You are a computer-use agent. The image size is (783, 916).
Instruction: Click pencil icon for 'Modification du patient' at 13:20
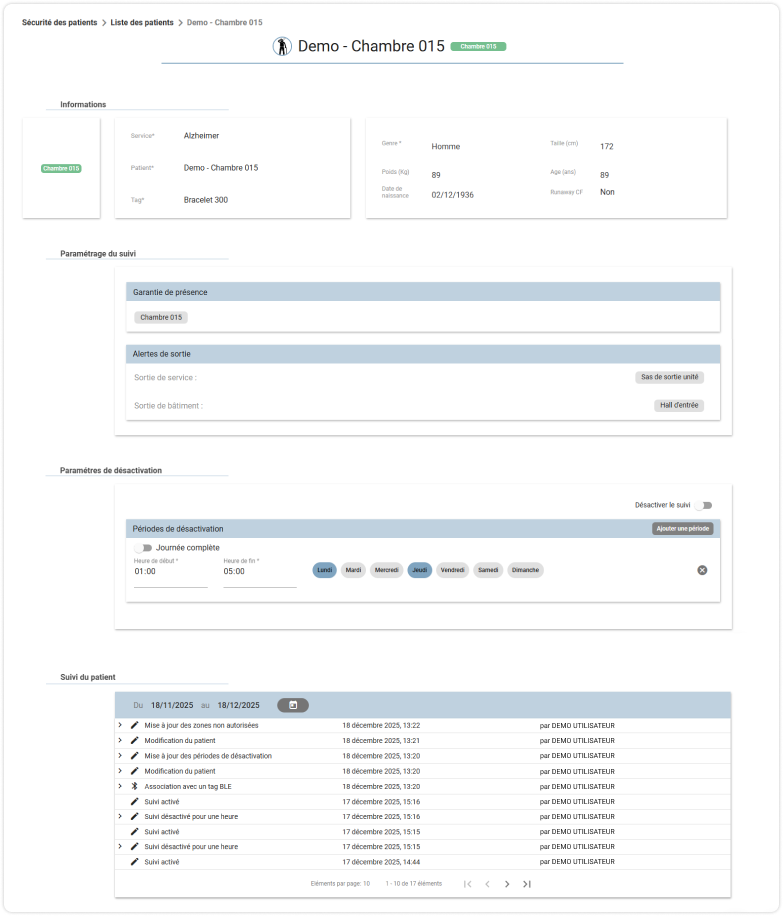(134, 771)
